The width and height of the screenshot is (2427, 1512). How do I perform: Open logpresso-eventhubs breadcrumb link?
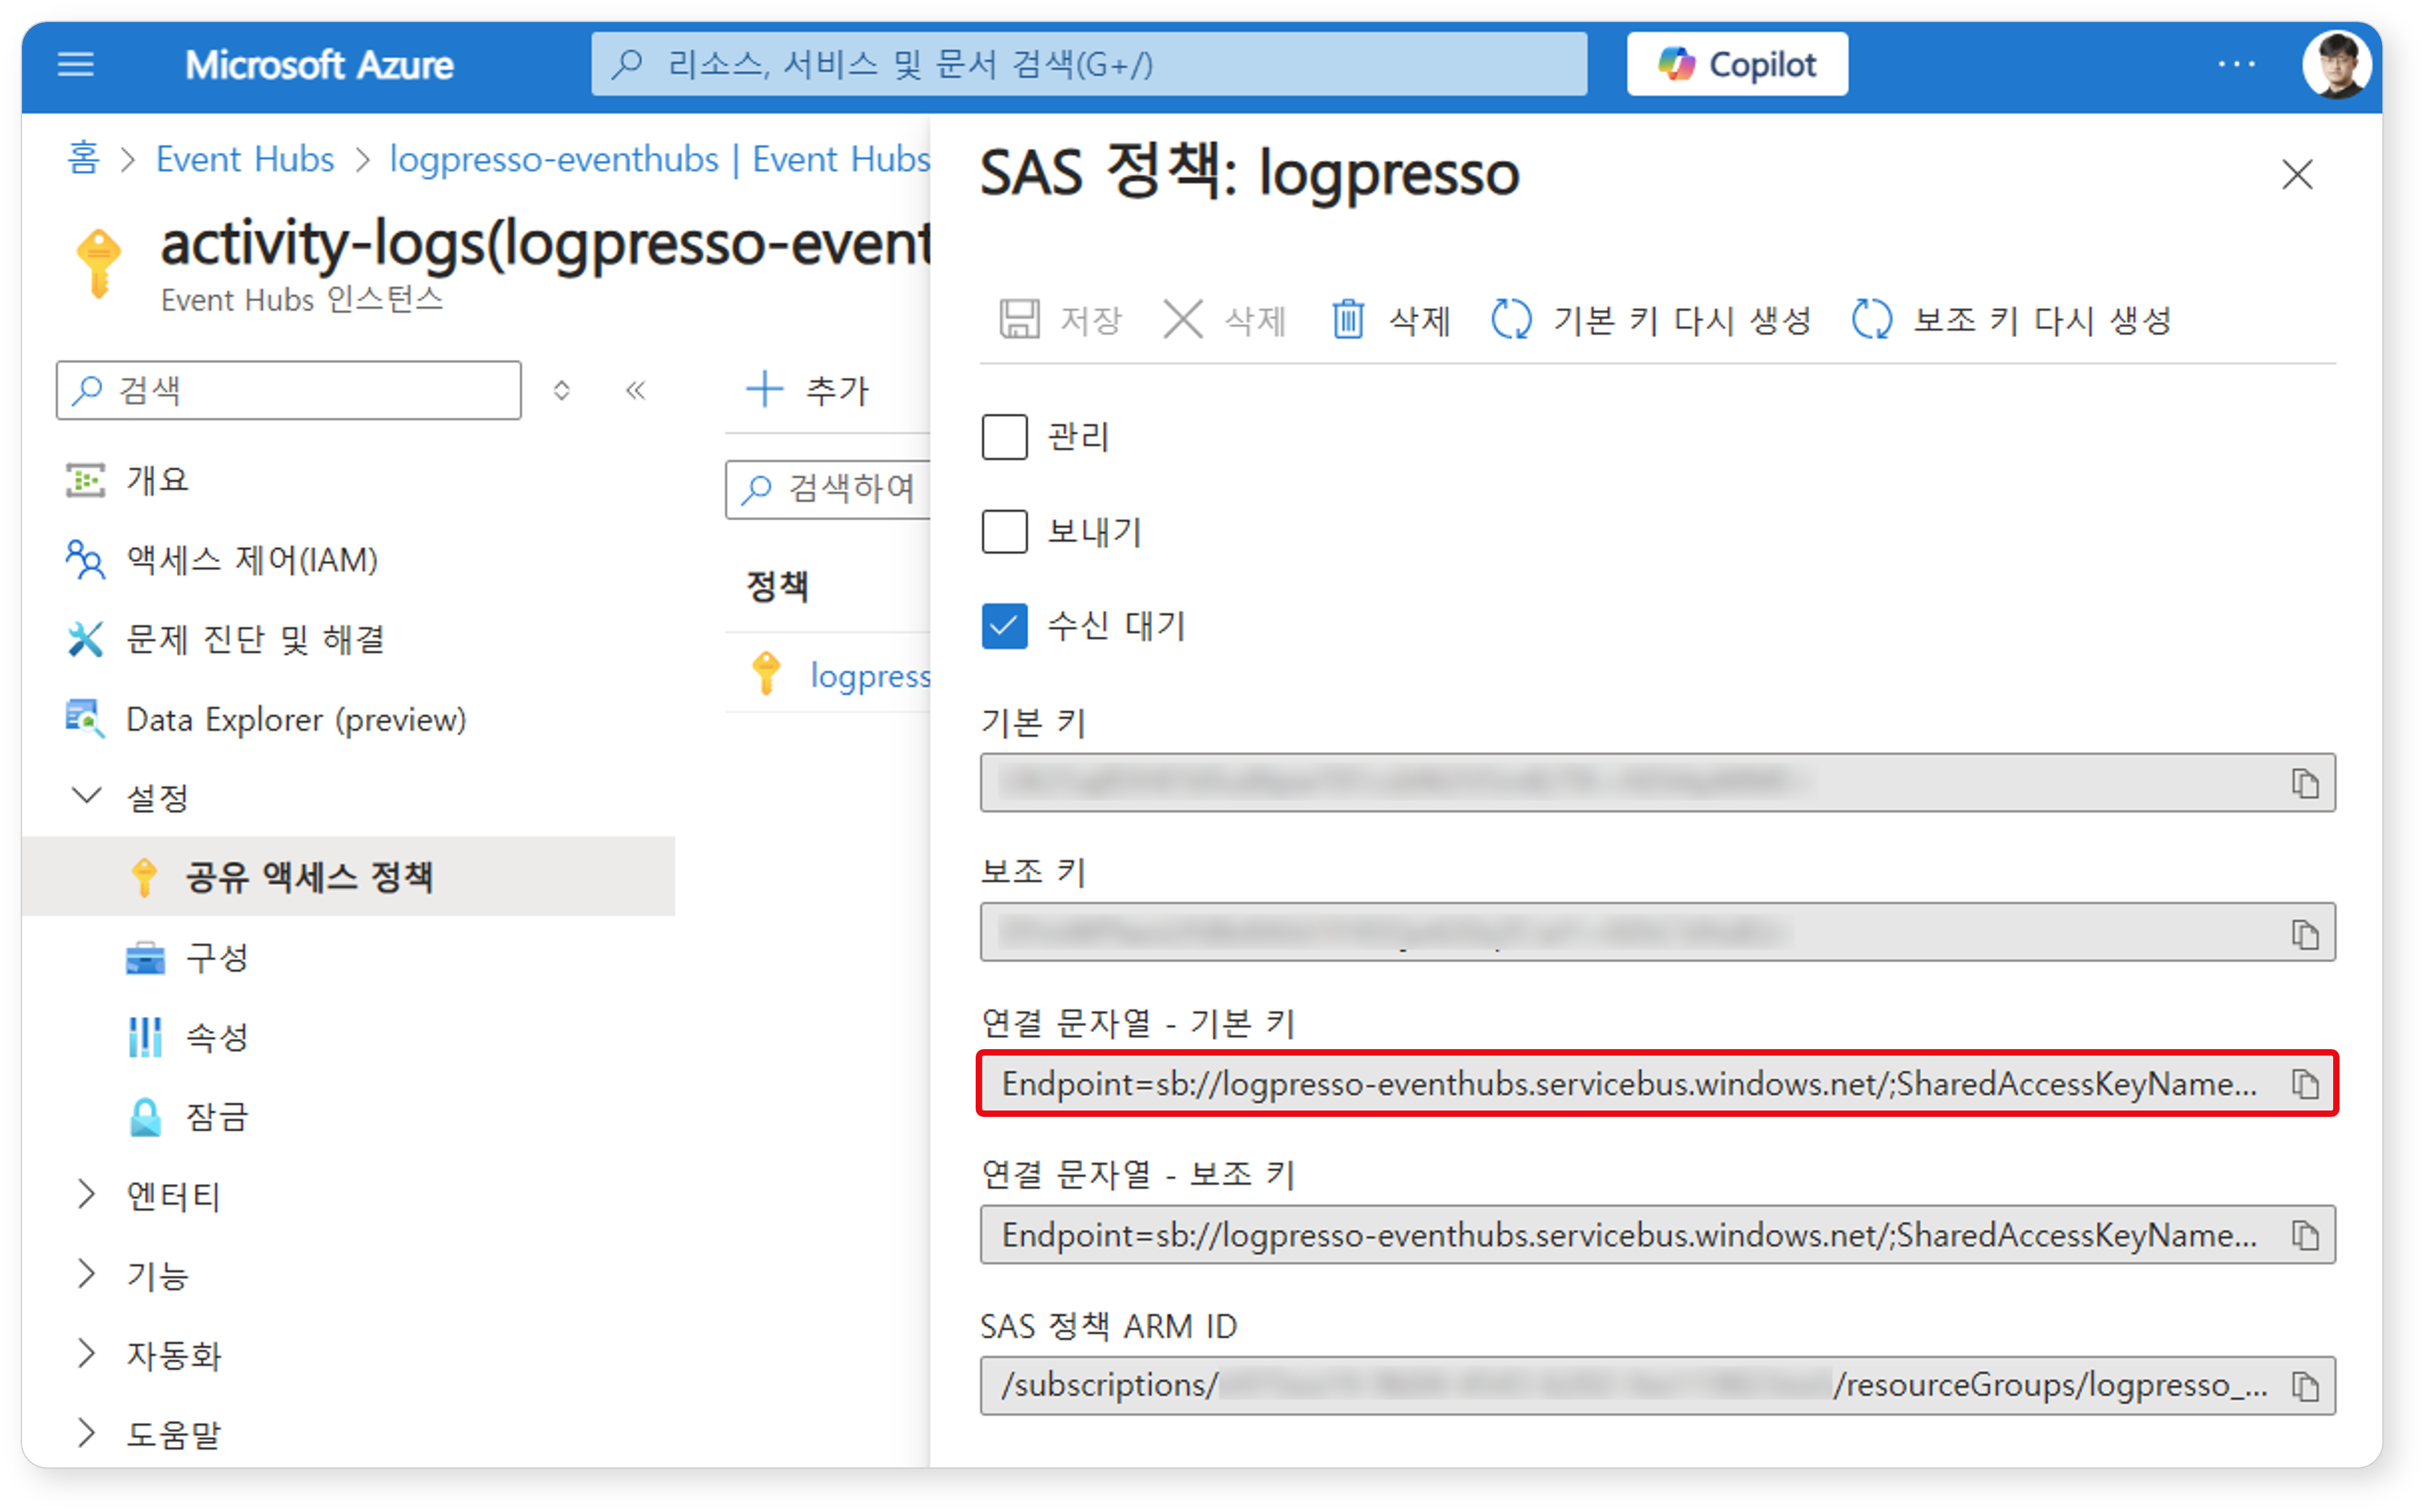[x=660, y=159]
